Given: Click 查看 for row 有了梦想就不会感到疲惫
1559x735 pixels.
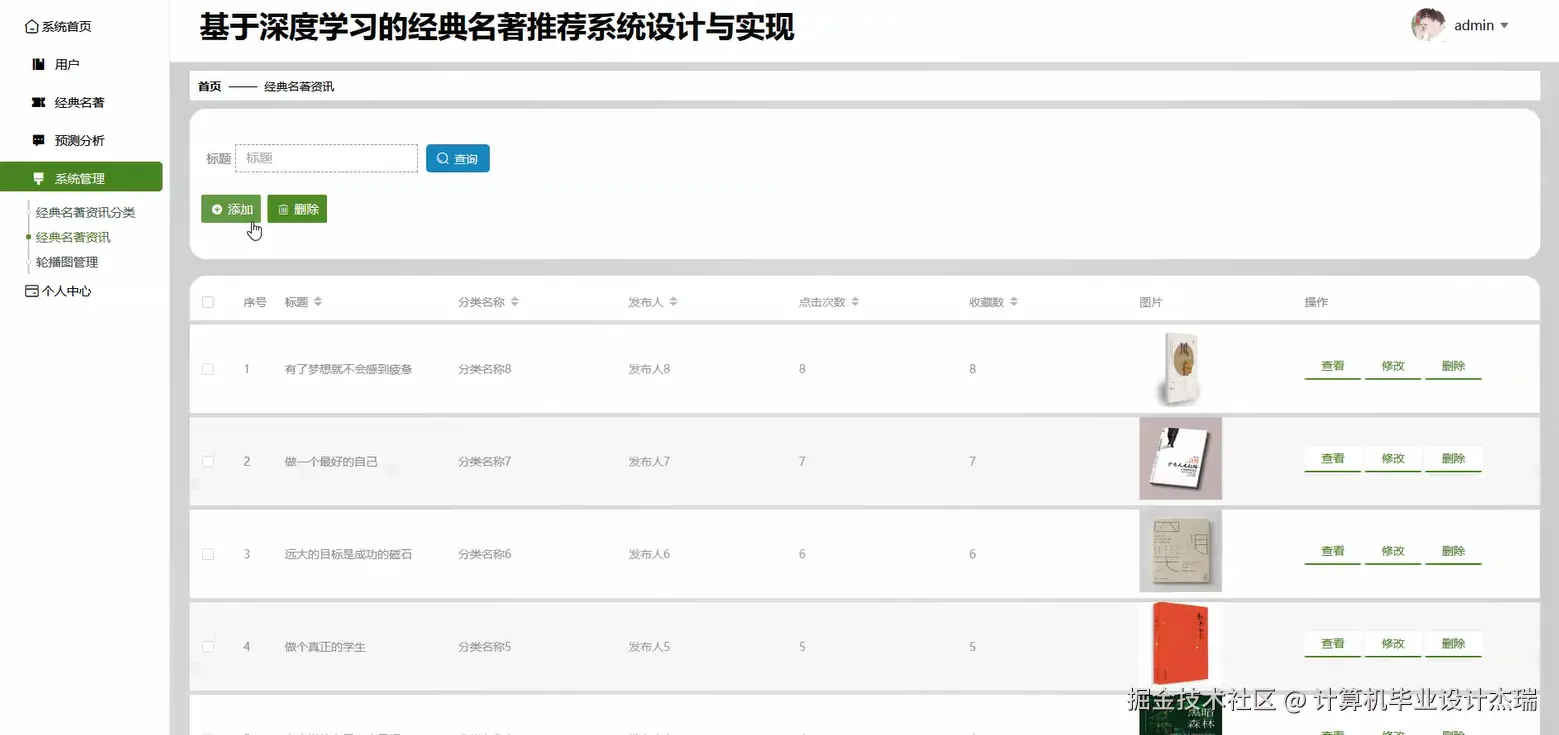Looking at the screenshot, I should click(1332, 367).
